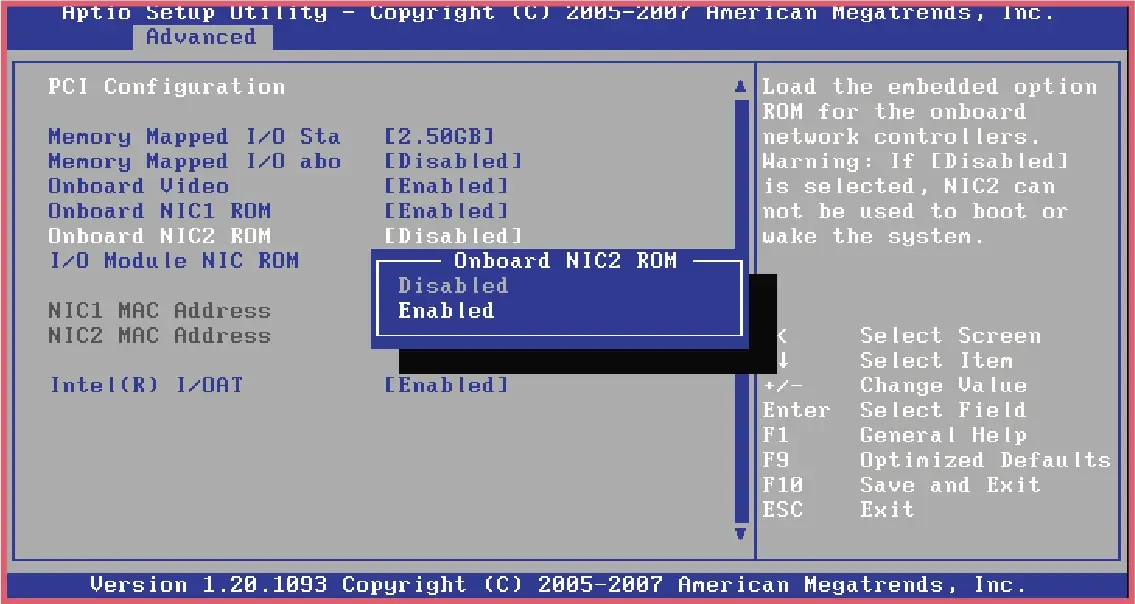
Task: Select Enabled in the Onboard NIC2 ROM popup
Action: (x=445, y=310)
